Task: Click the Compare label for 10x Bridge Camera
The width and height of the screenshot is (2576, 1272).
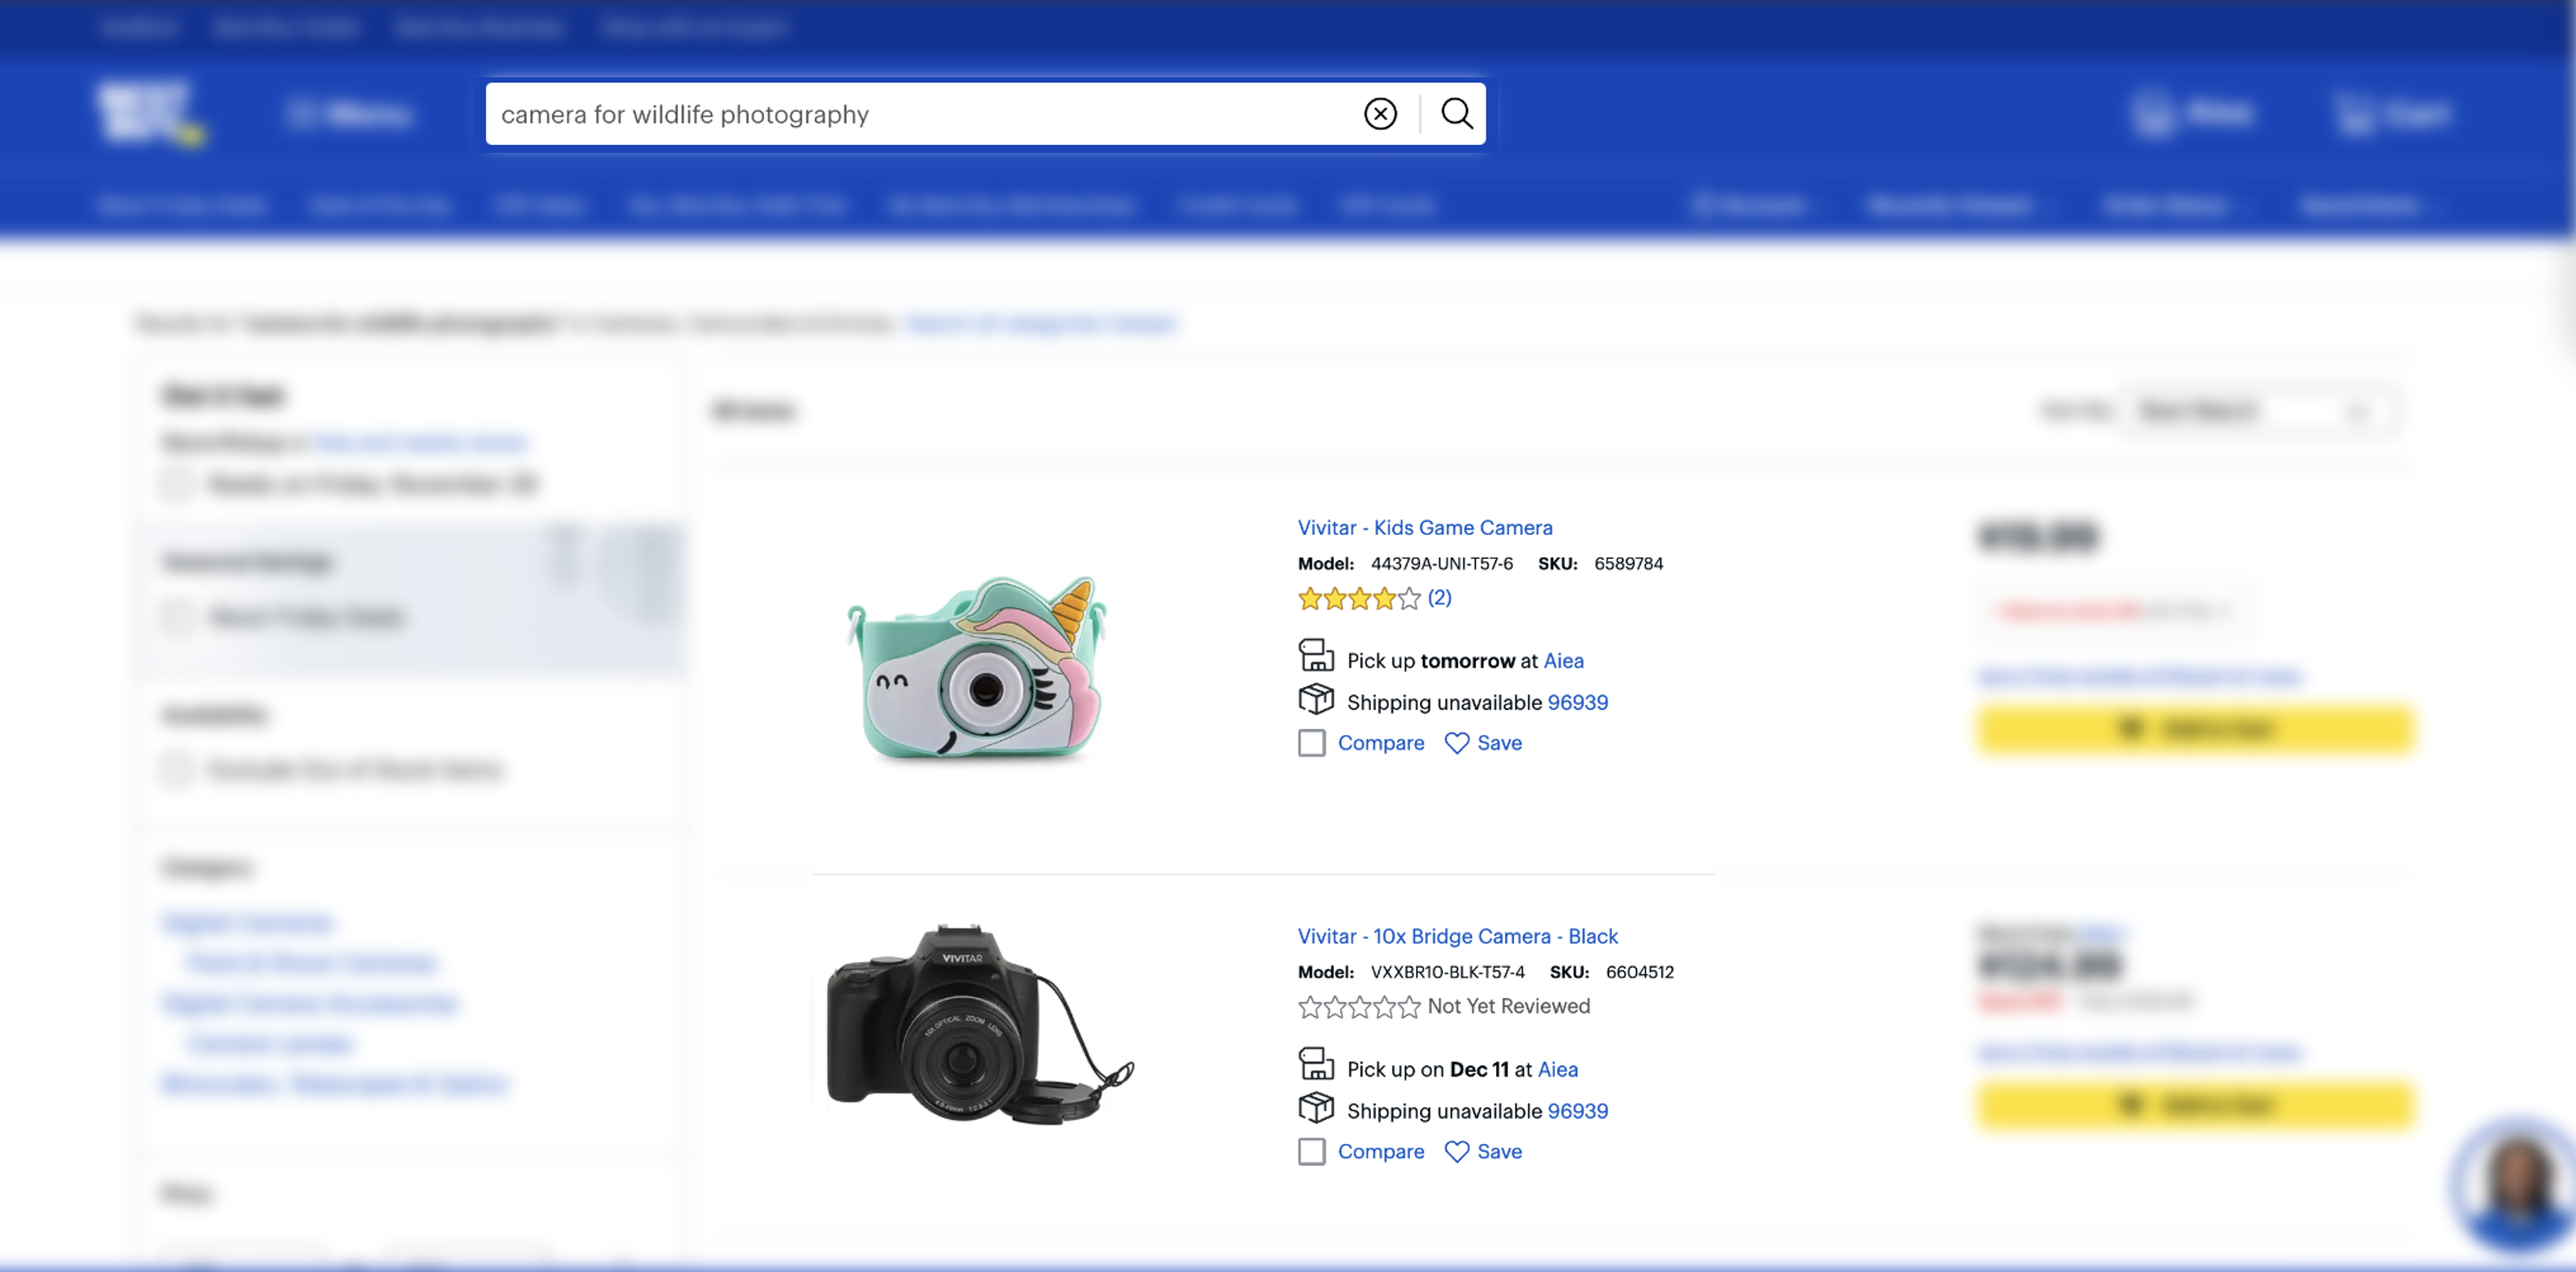Action: click(1380, 1152)
